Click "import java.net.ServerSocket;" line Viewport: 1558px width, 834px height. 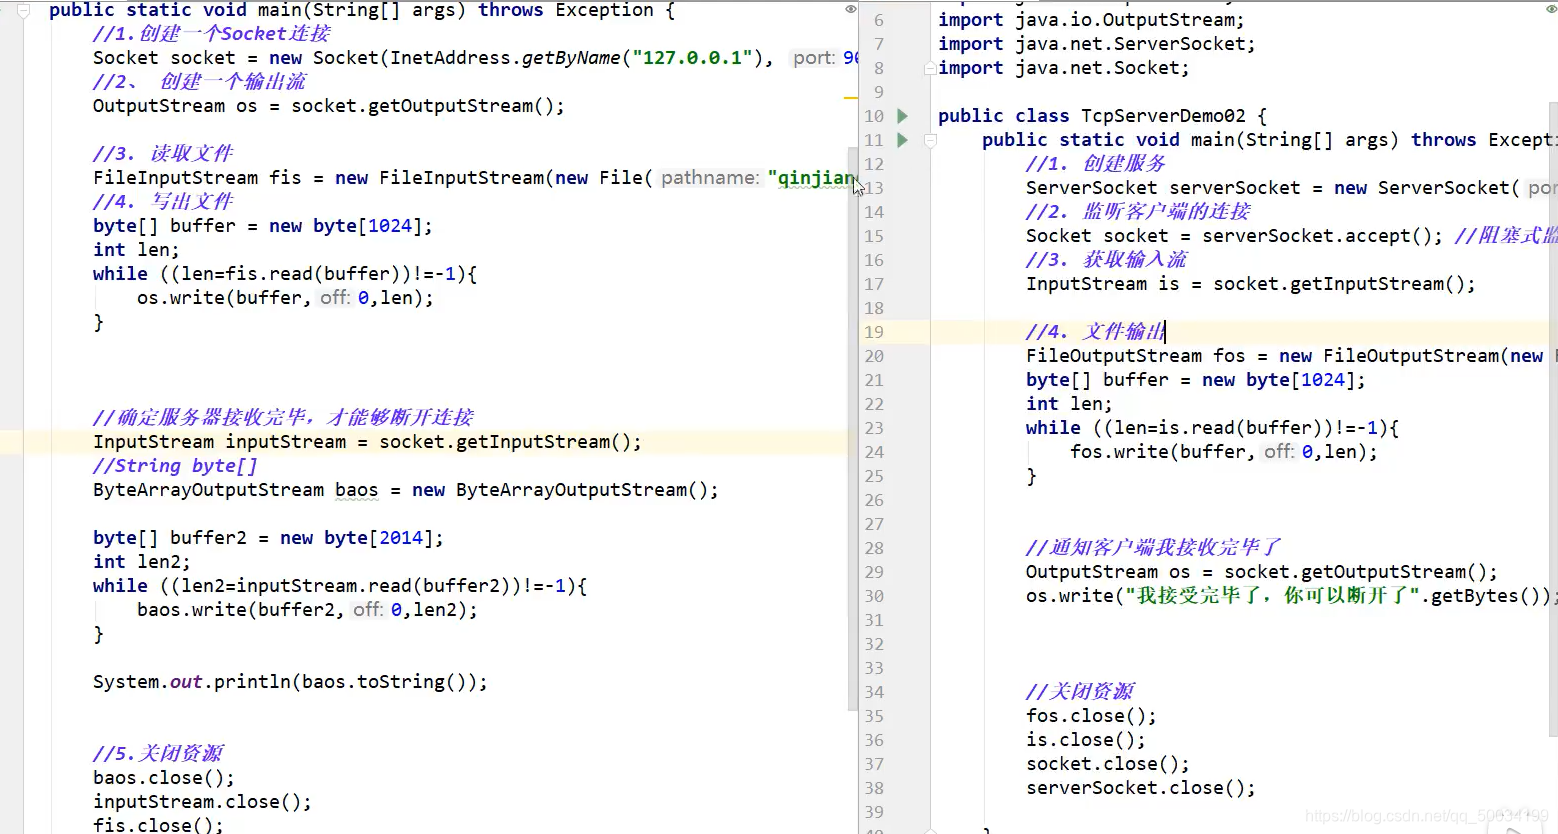(1096, 44)
